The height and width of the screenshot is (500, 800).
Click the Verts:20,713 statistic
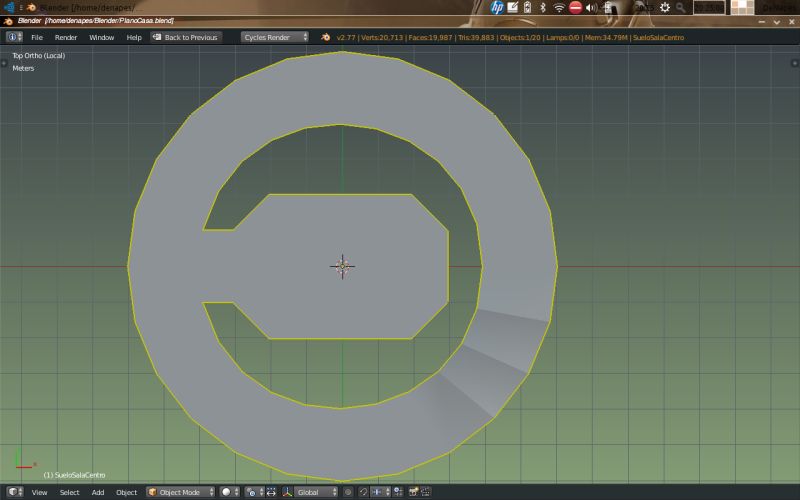point(382,37)
